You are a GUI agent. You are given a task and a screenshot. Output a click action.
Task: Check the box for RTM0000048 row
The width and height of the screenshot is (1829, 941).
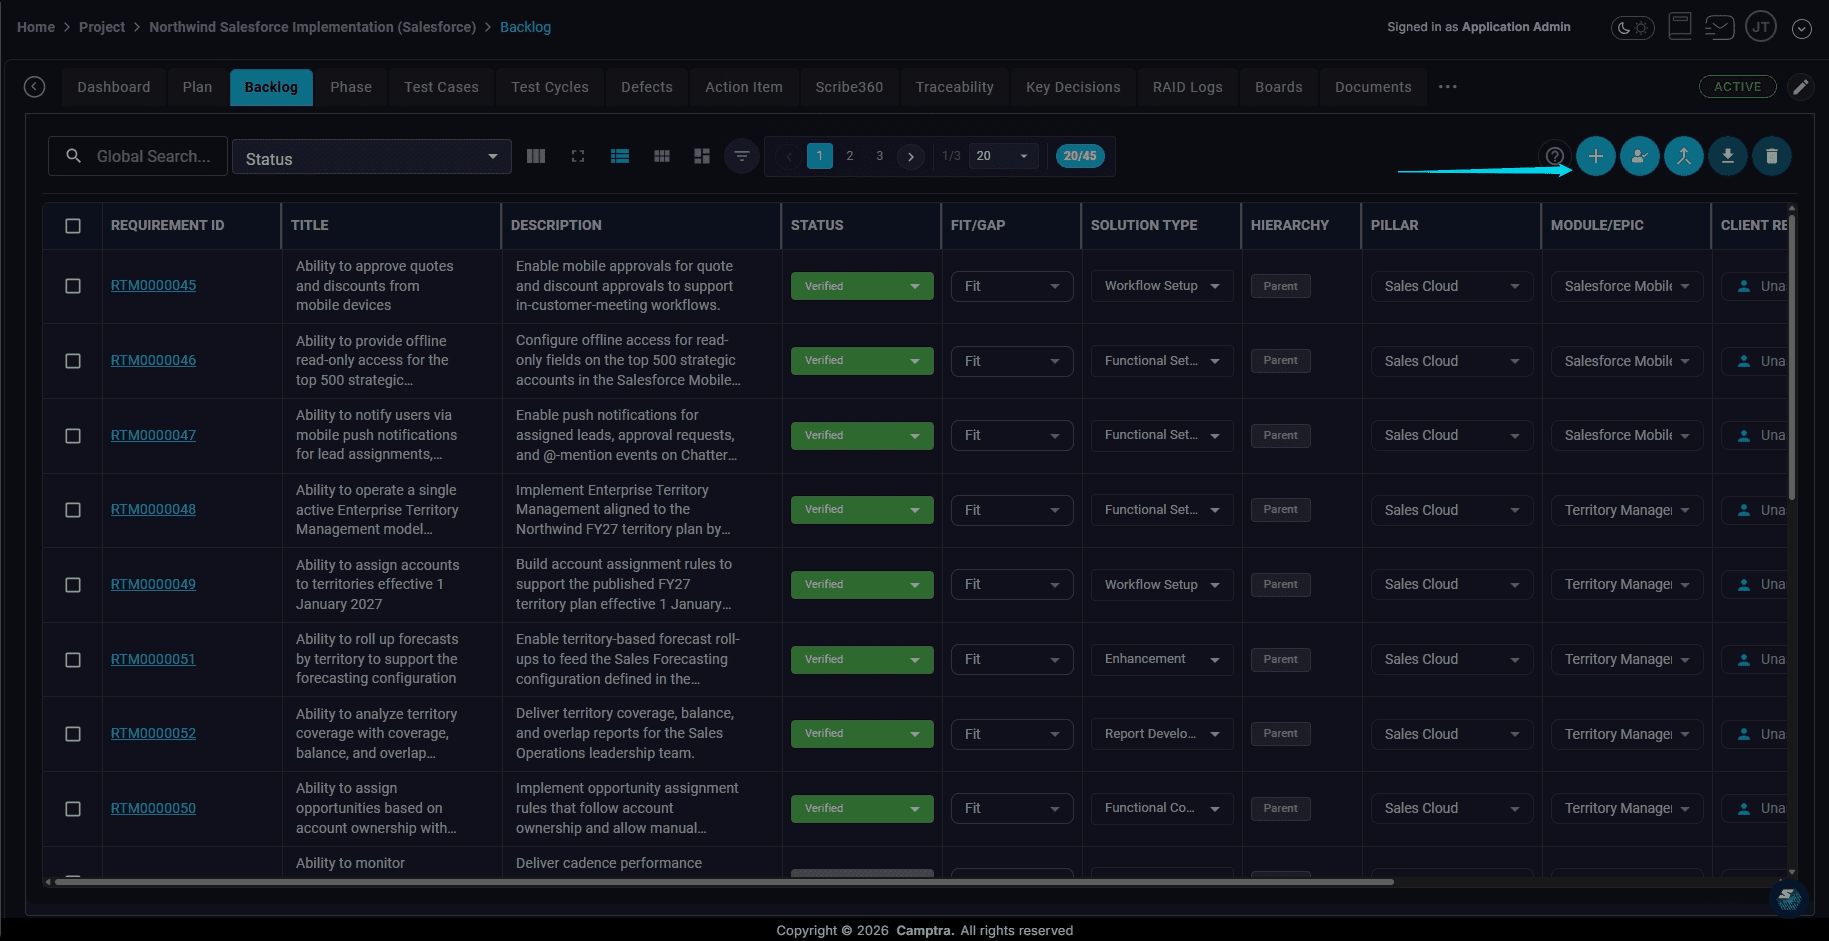click(x=73, y=510)
